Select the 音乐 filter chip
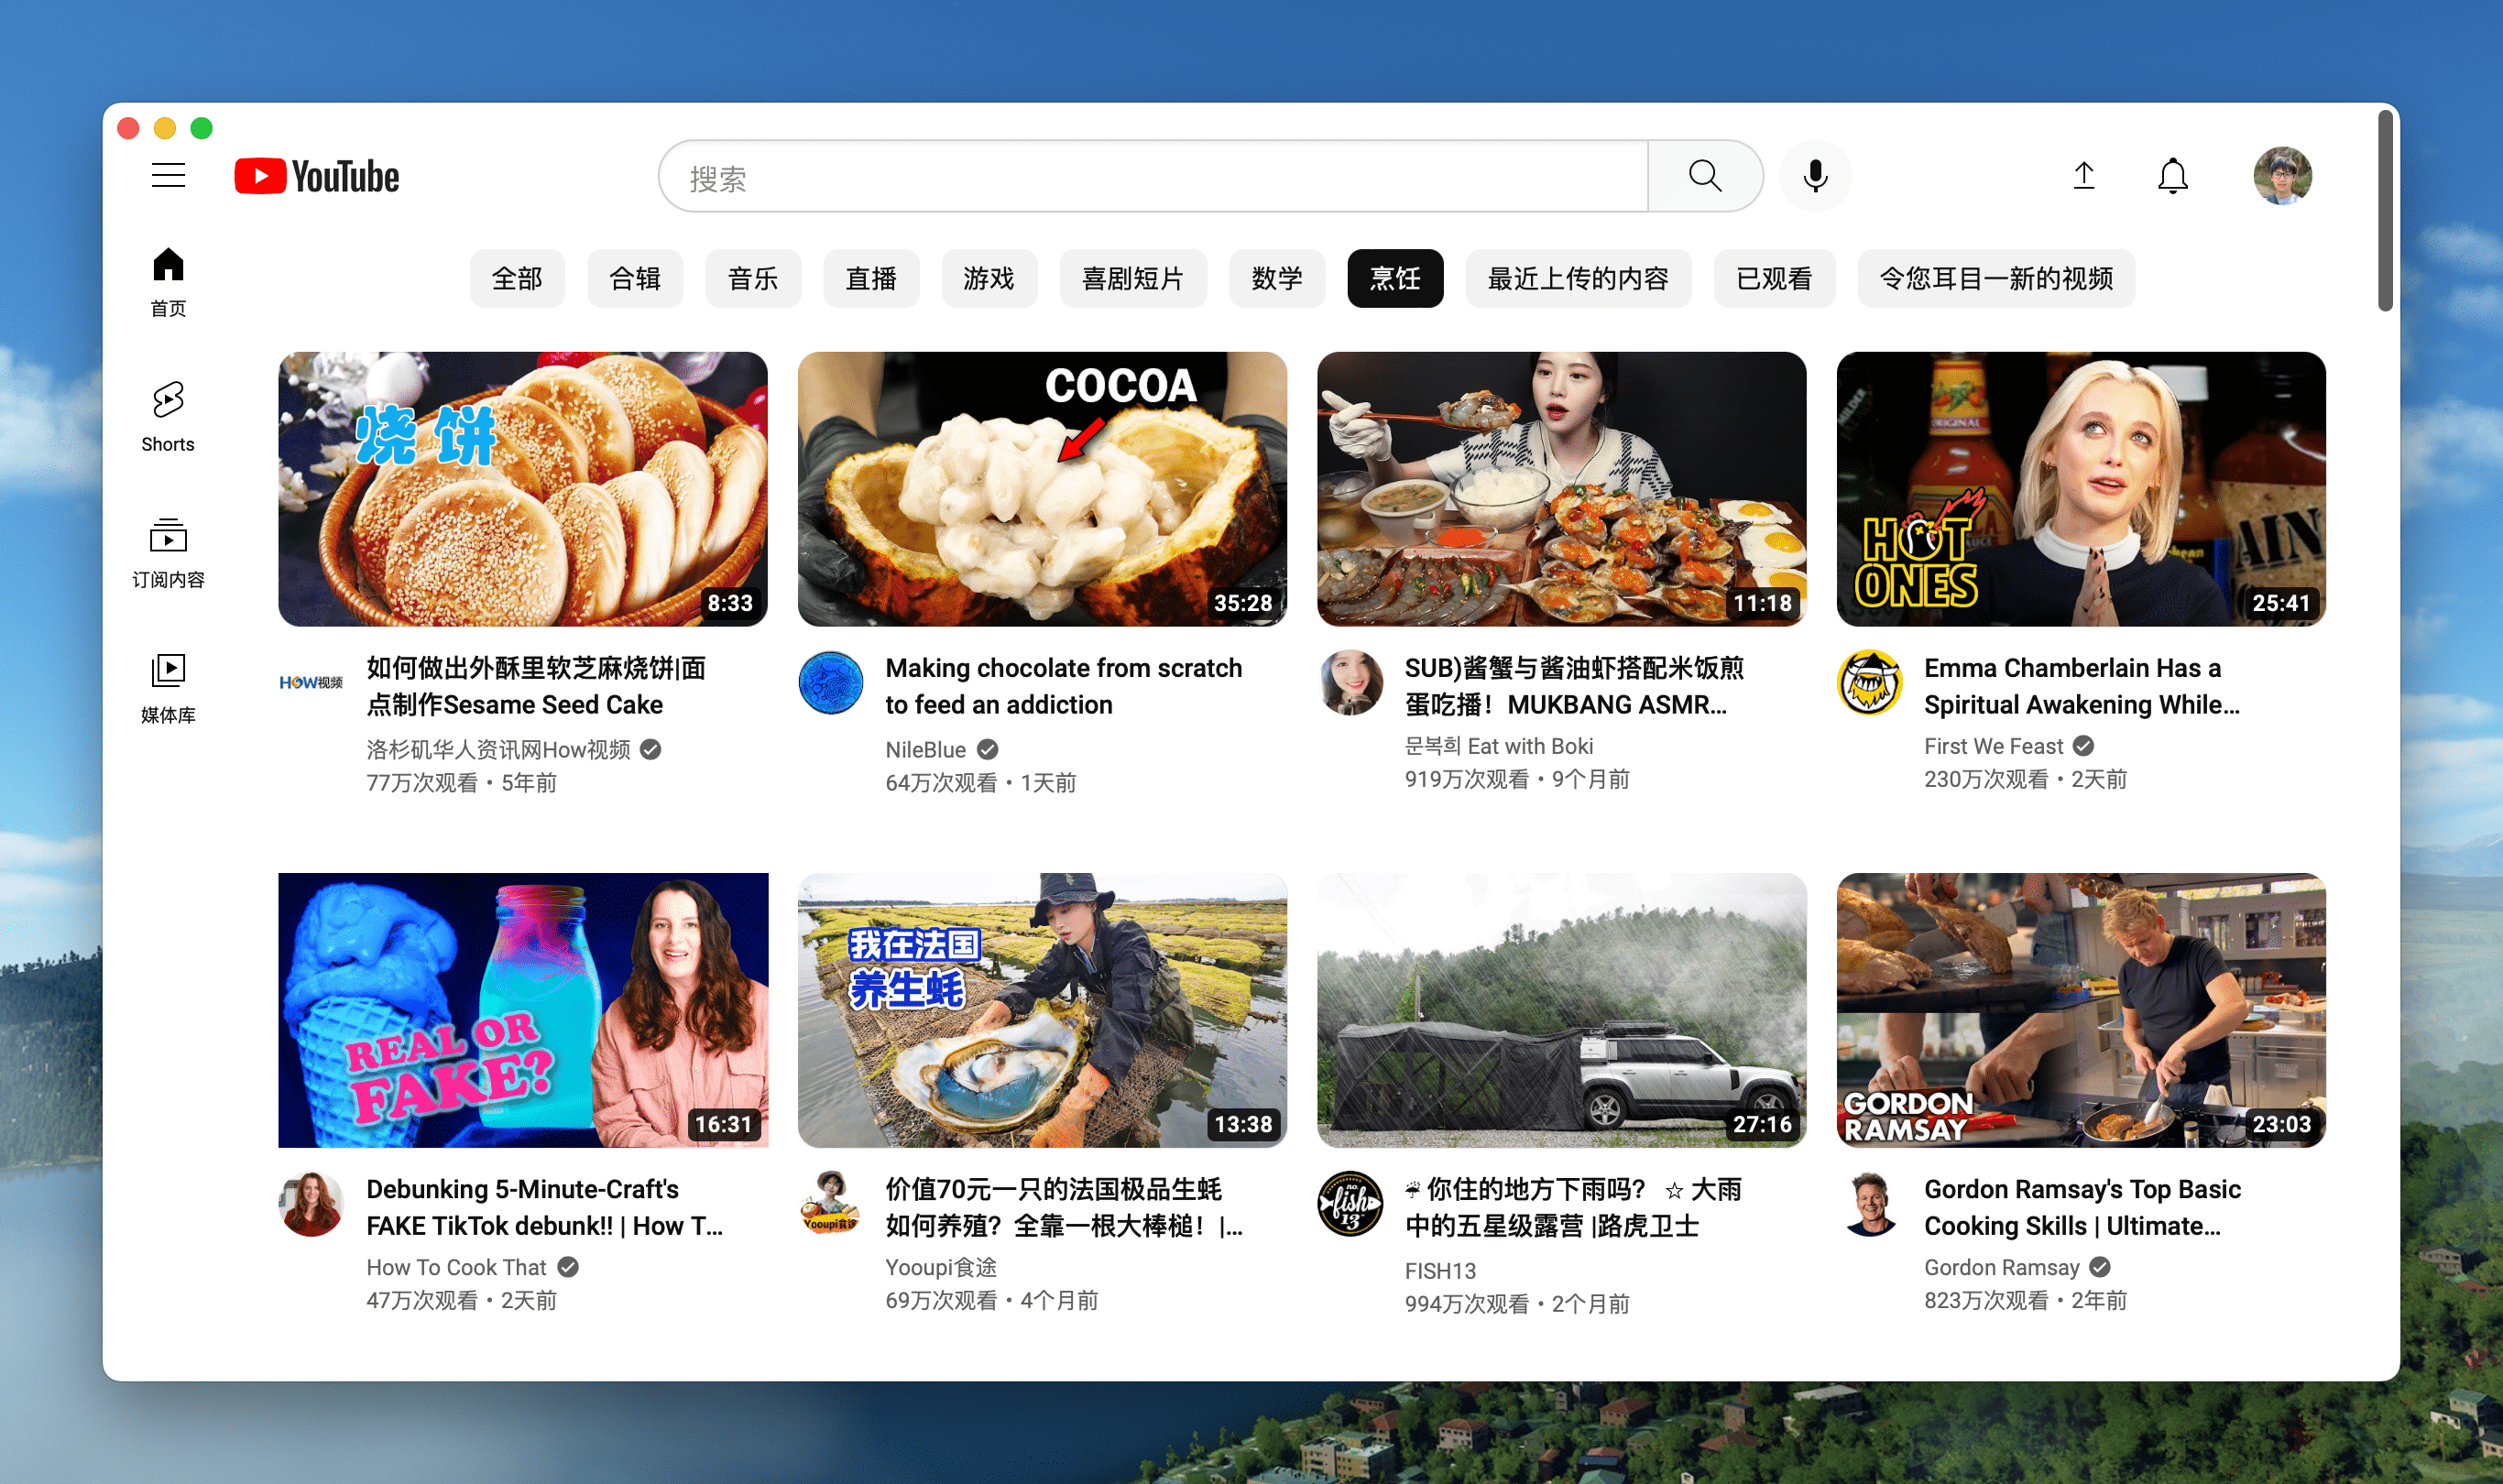Screen dimensions: 2503x1484 pyautogui.click(x=752, y=278)
